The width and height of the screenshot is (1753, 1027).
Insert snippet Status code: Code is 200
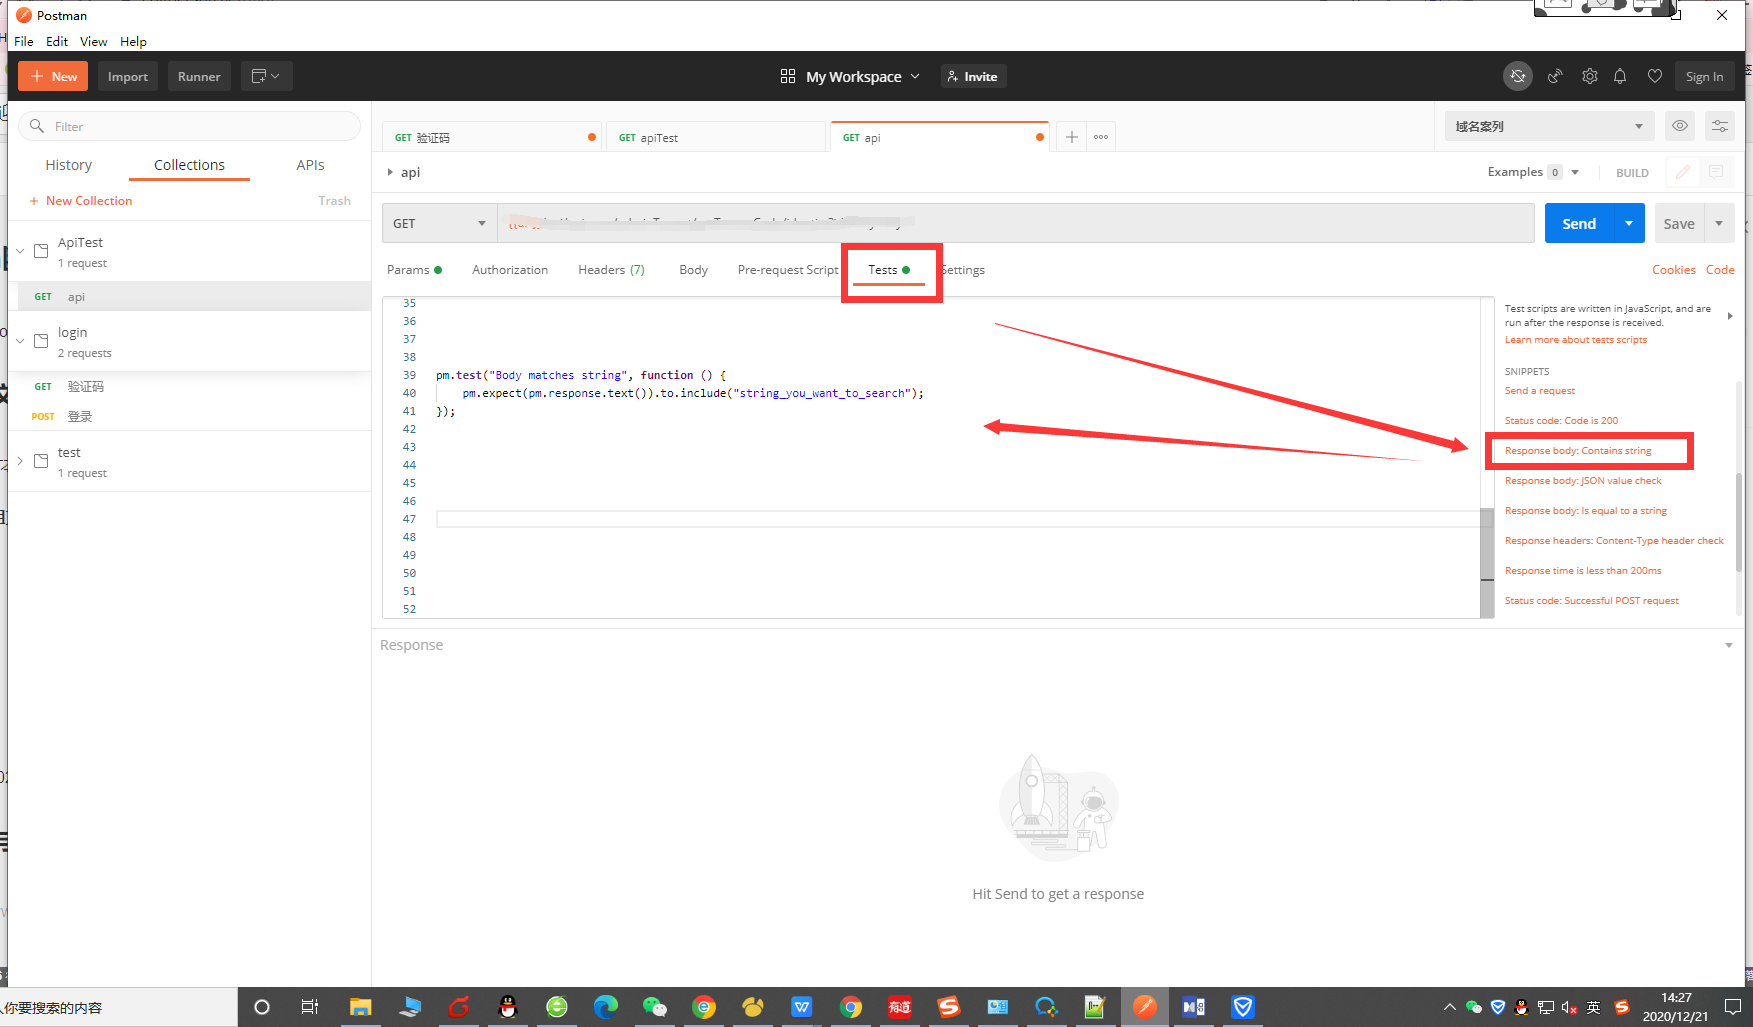[1561, 421]
